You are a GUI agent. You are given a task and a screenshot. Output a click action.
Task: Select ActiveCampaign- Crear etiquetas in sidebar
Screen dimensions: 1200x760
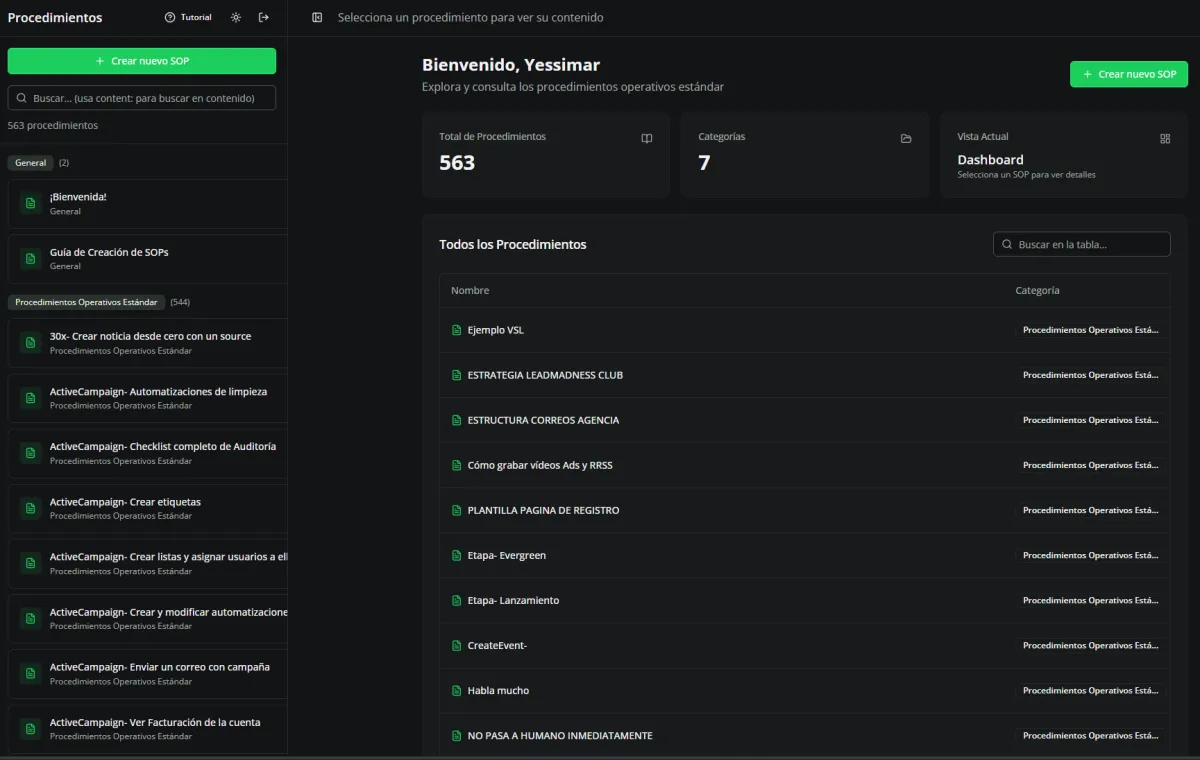point(125,502)
